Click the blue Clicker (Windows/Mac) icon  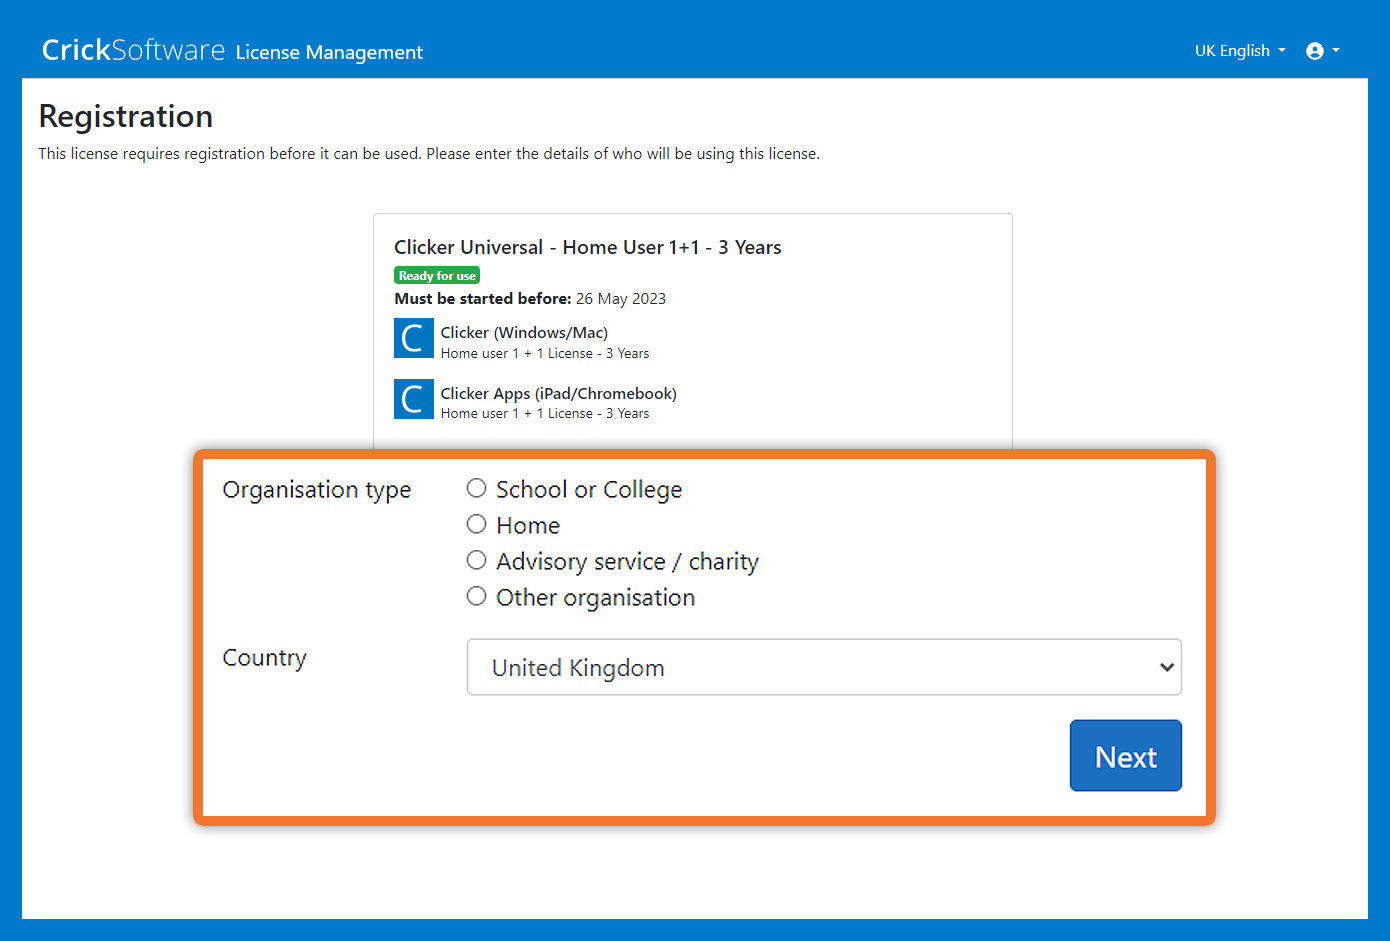click(x=413, y=339)
